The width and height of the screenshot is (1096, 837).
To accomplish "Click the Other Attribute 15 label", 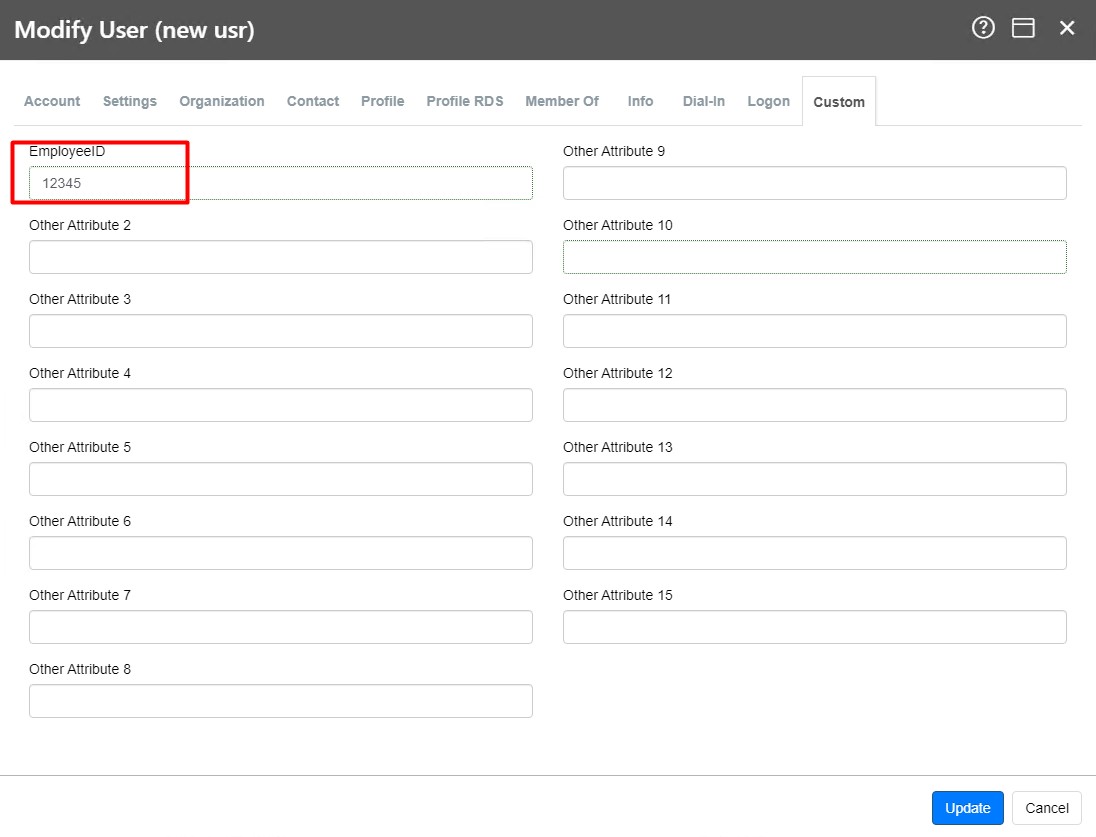I will pos(618,595).
